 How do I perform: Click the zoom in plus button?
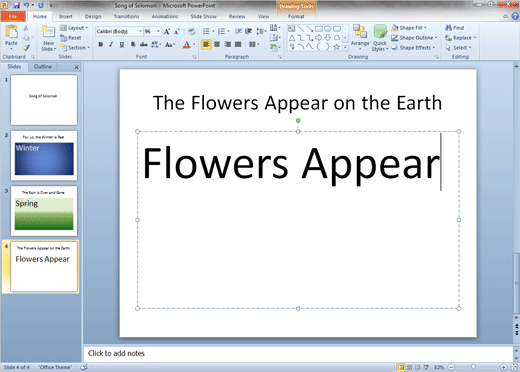click(504, 367)
